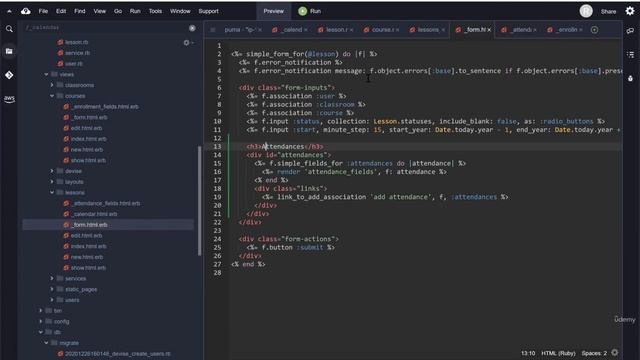Open the Window menu
The height and width of the screenshot is (360, 640).
point(180,11)
